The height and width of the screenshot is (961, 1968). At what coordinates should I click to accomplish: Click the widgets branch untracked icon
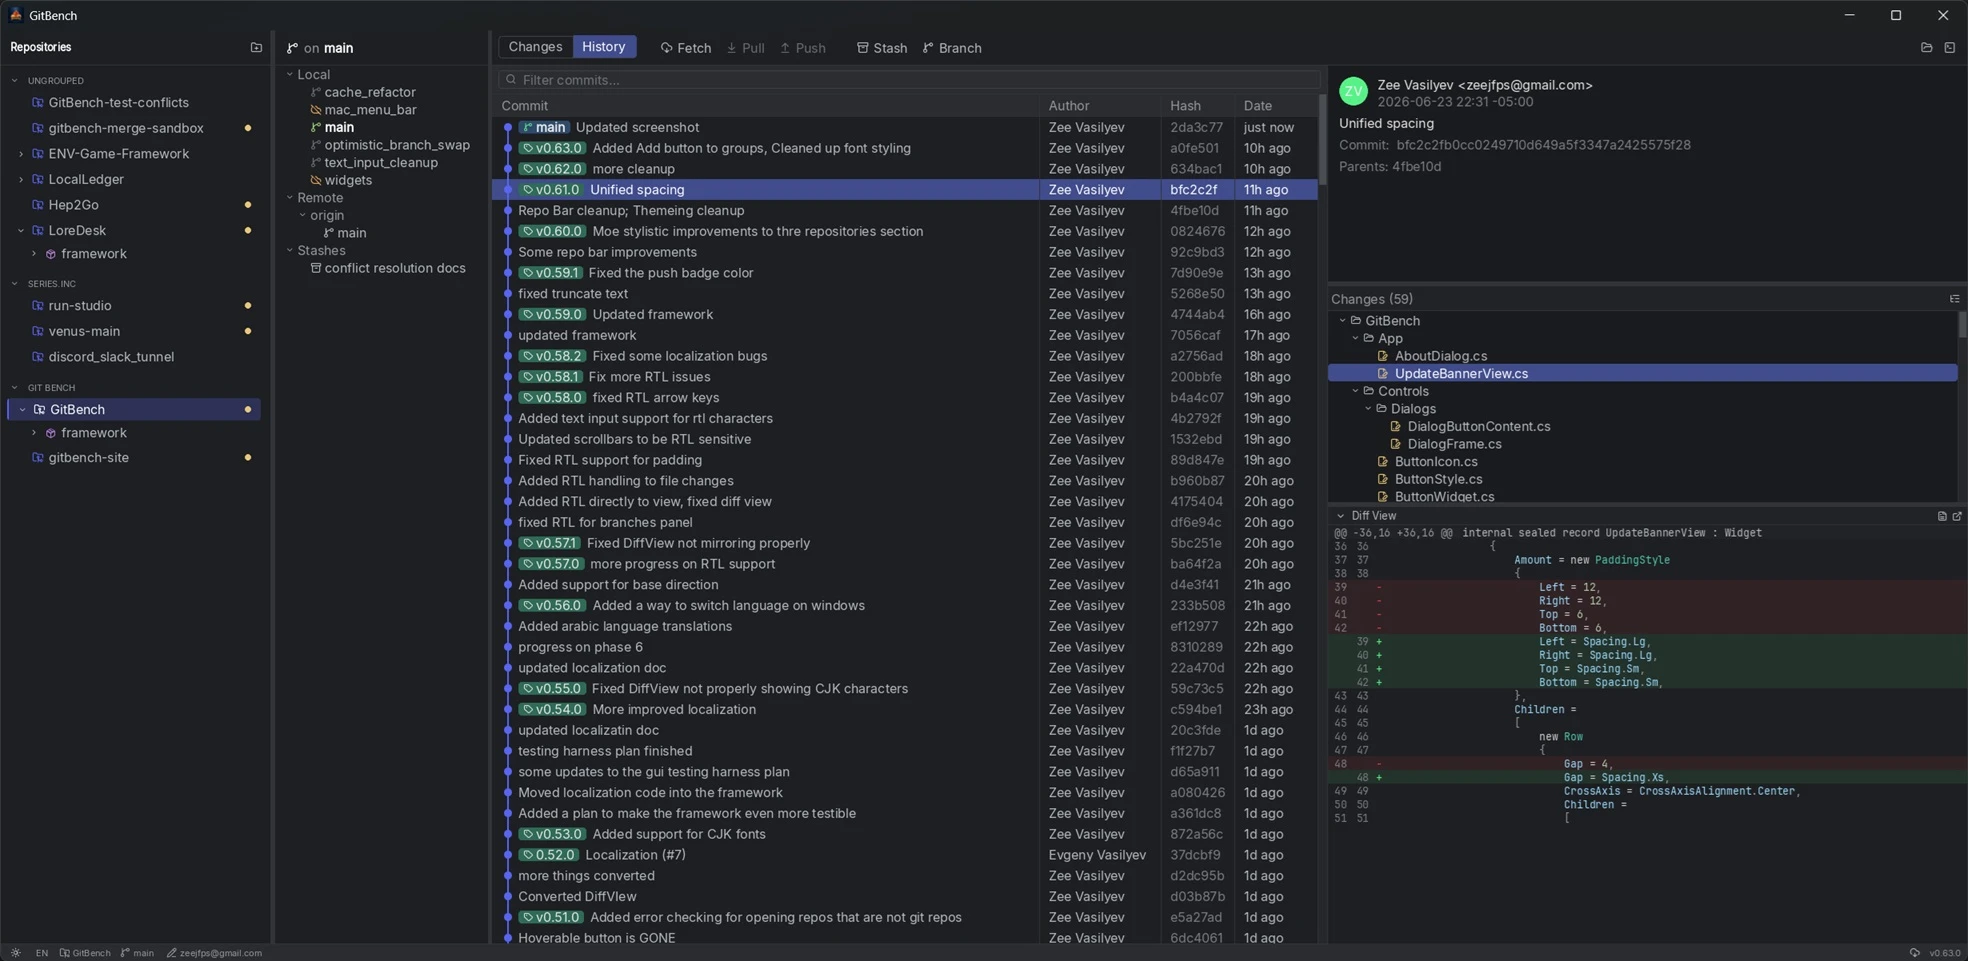316,180
